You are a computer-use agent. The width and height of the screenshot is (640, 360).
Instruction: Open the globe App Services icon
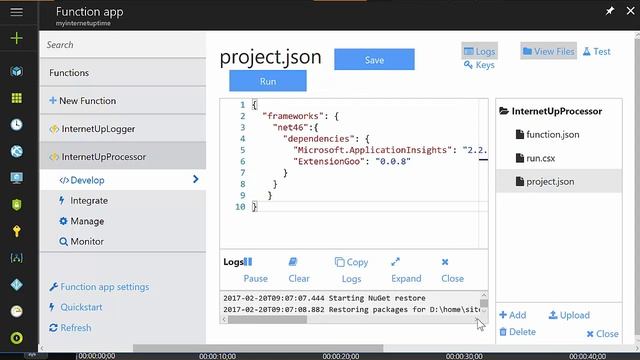tap(17, 151)
